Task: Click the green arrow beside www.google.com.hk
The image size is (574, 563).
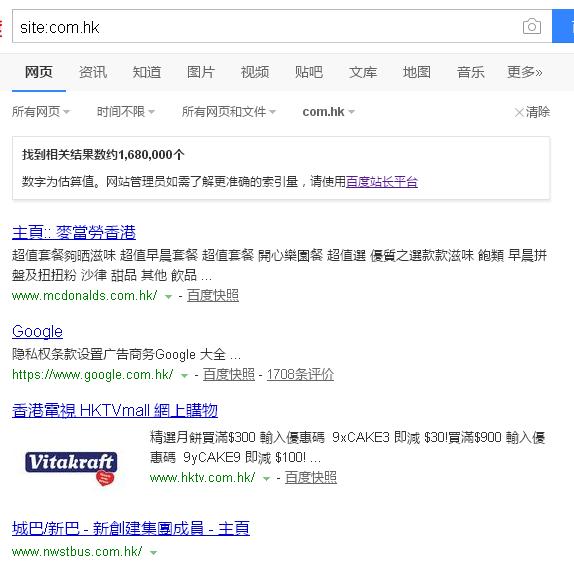Action: click(x=184, y=376)
